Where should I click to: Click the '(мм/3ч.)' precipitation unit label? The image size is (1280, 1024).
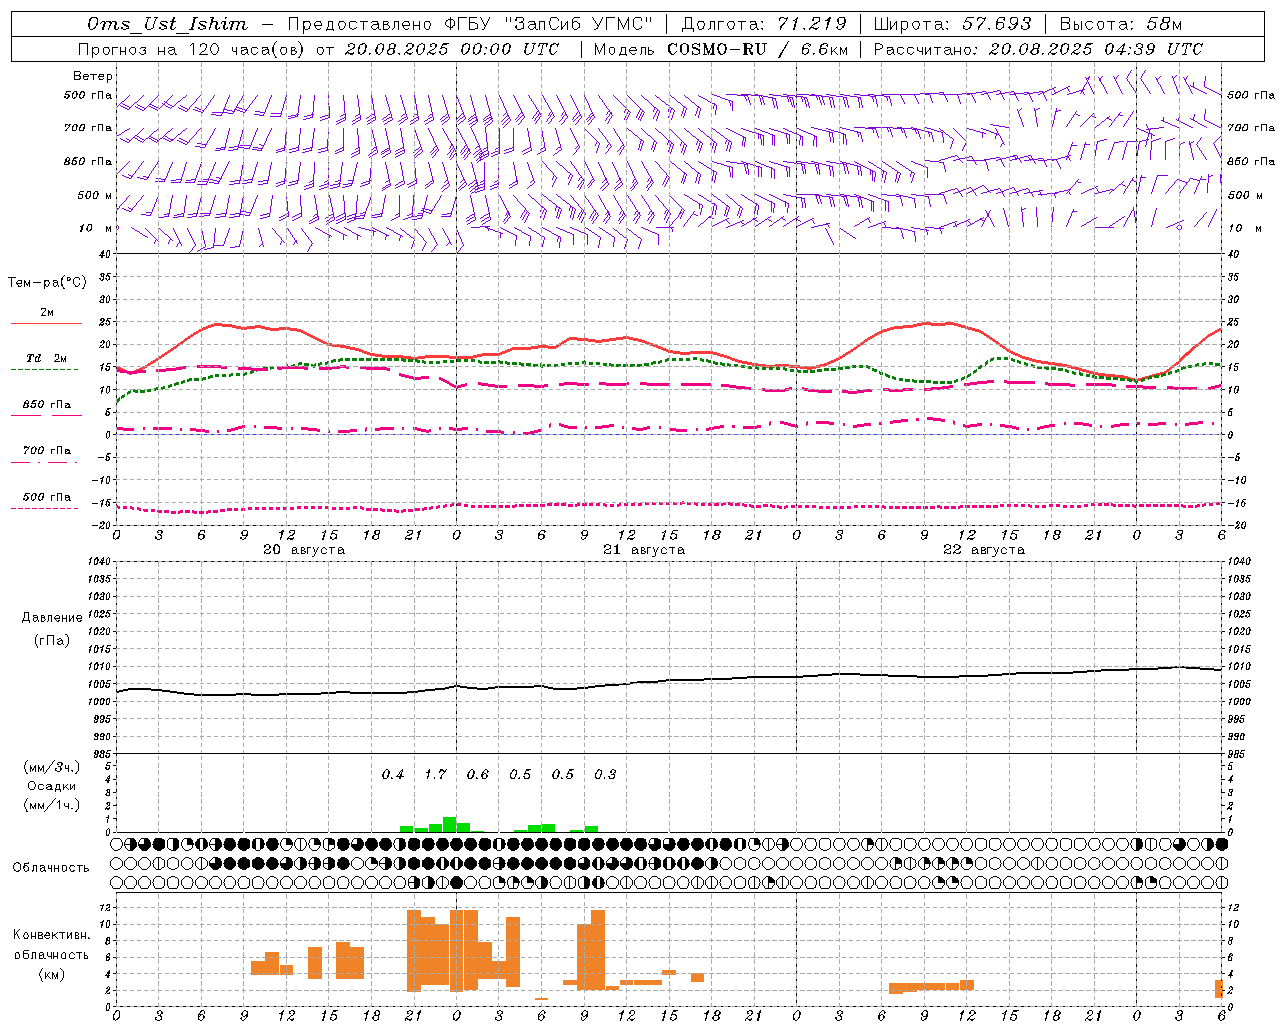tap(52, 767)
